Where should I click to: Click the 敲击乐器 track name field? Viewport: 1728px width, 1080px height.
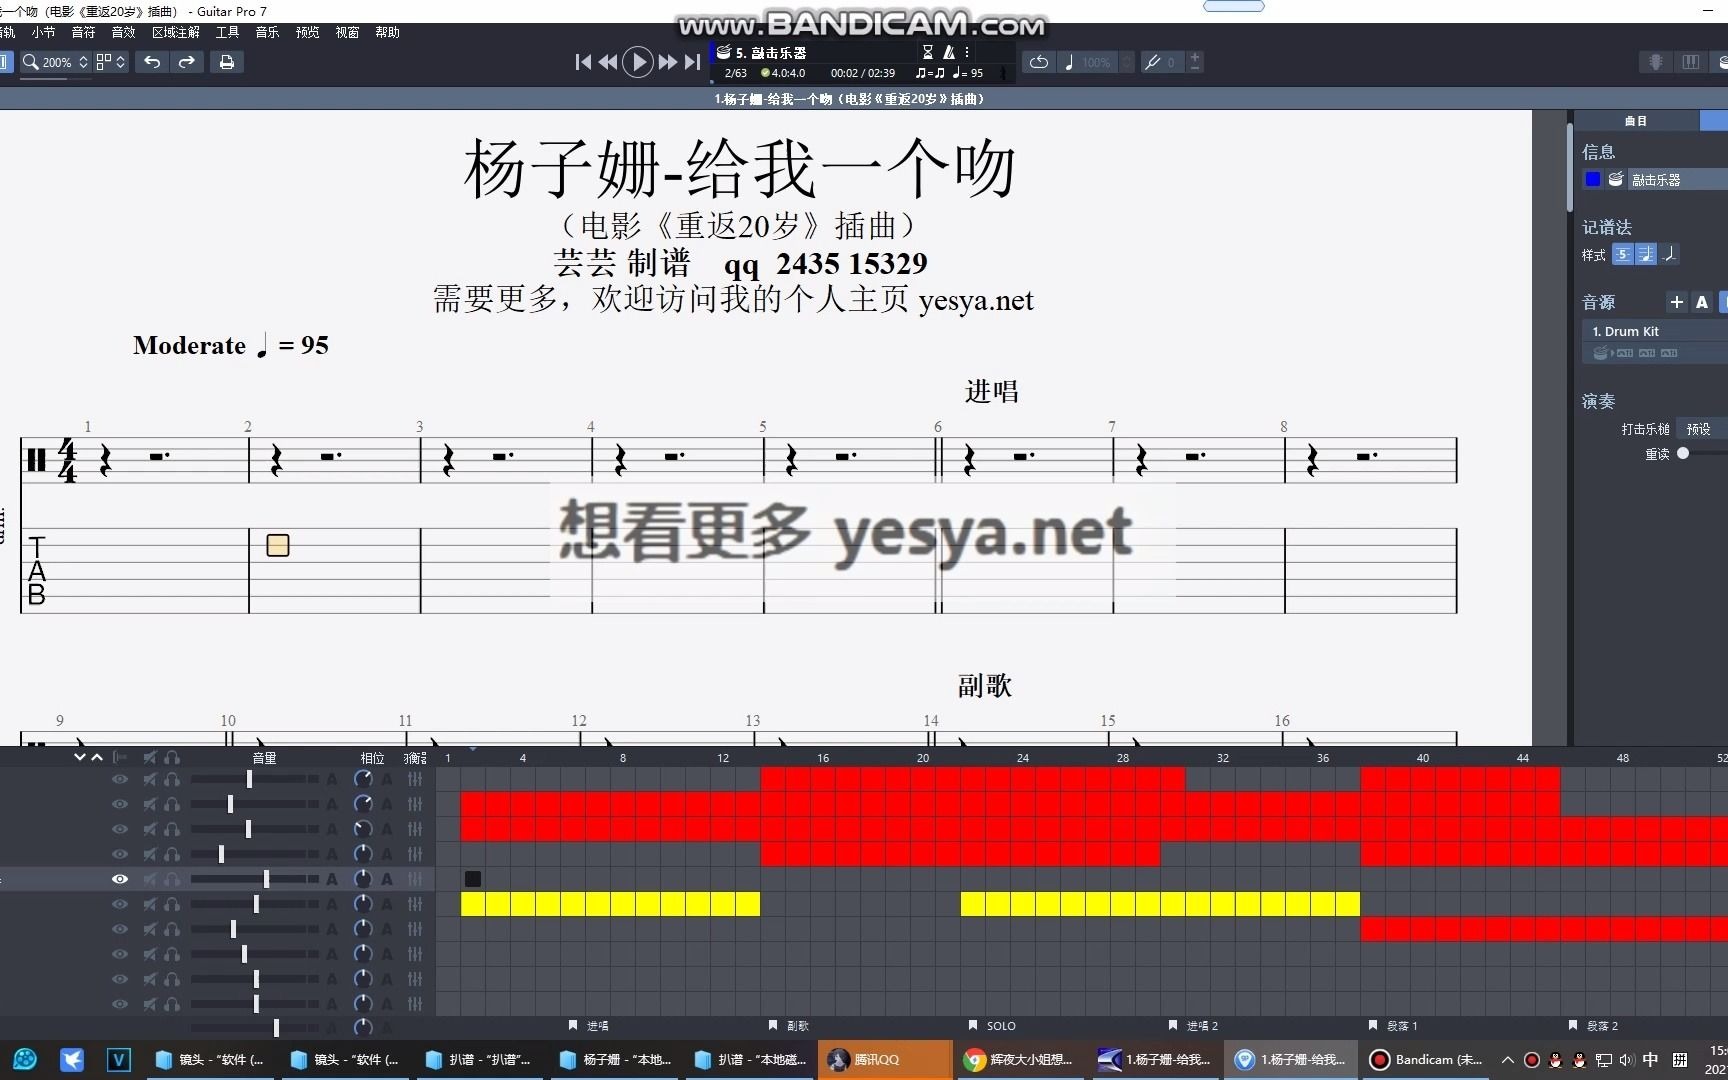pyautogui.click(x=1677, y=180)
